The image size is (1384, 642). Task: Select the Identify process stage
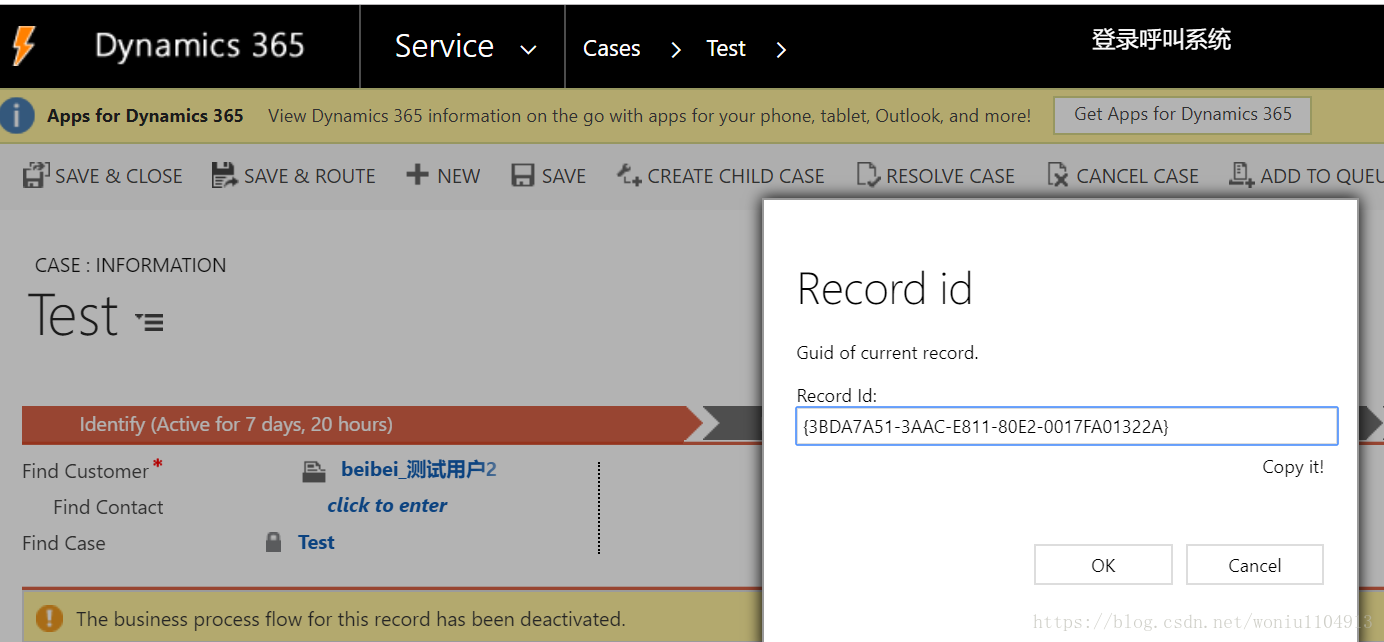click(x=361, y=424)
